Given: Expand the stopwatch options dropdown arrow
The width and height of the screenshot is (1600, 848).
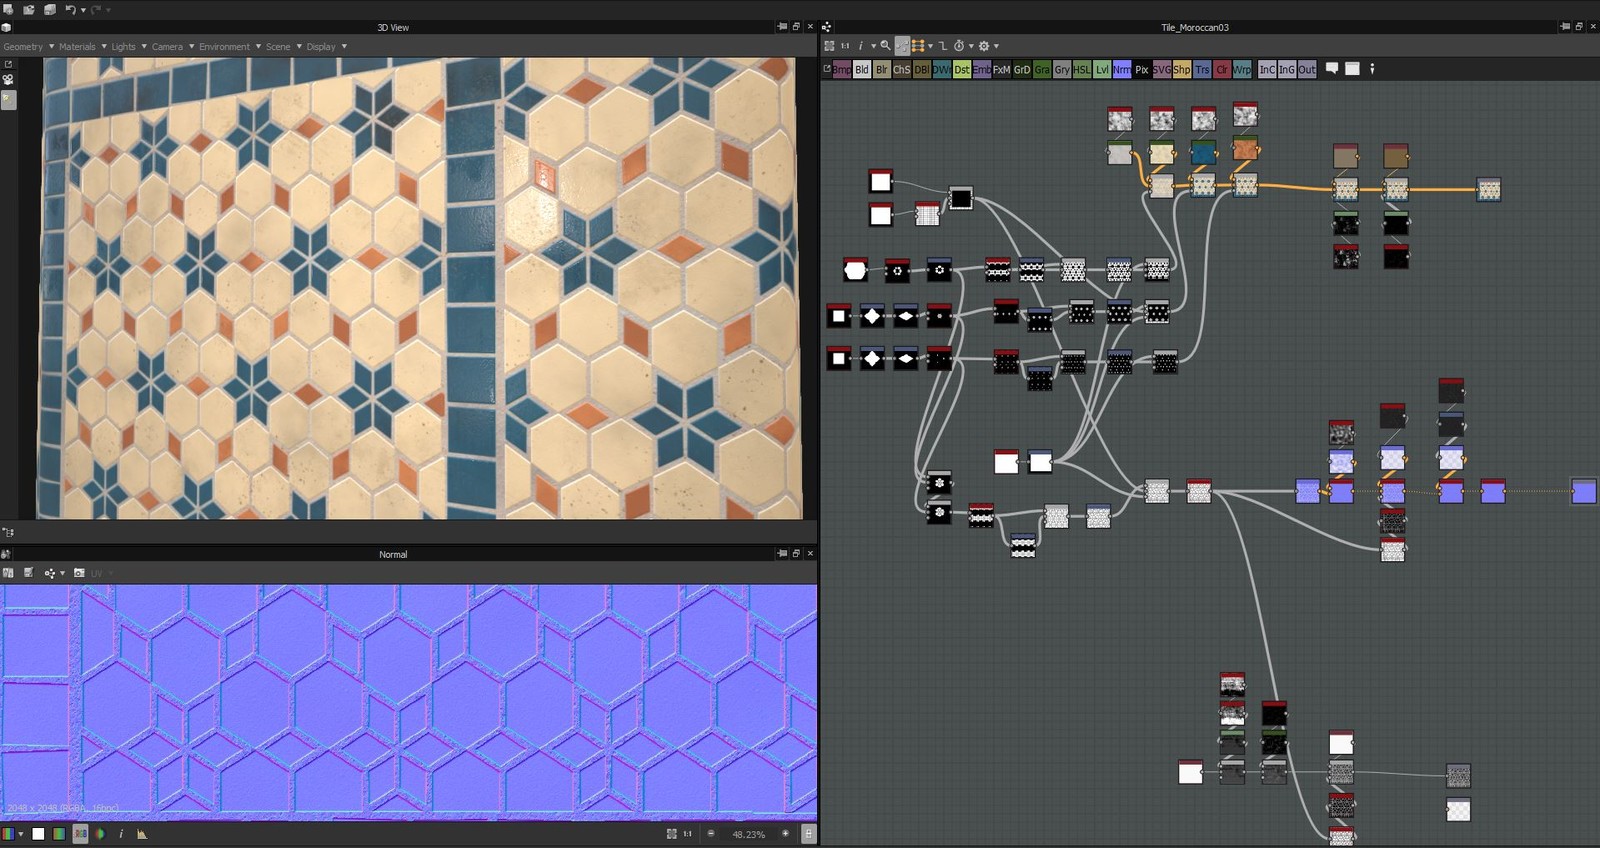Looking at the screenshot, I should click(971, 46).
